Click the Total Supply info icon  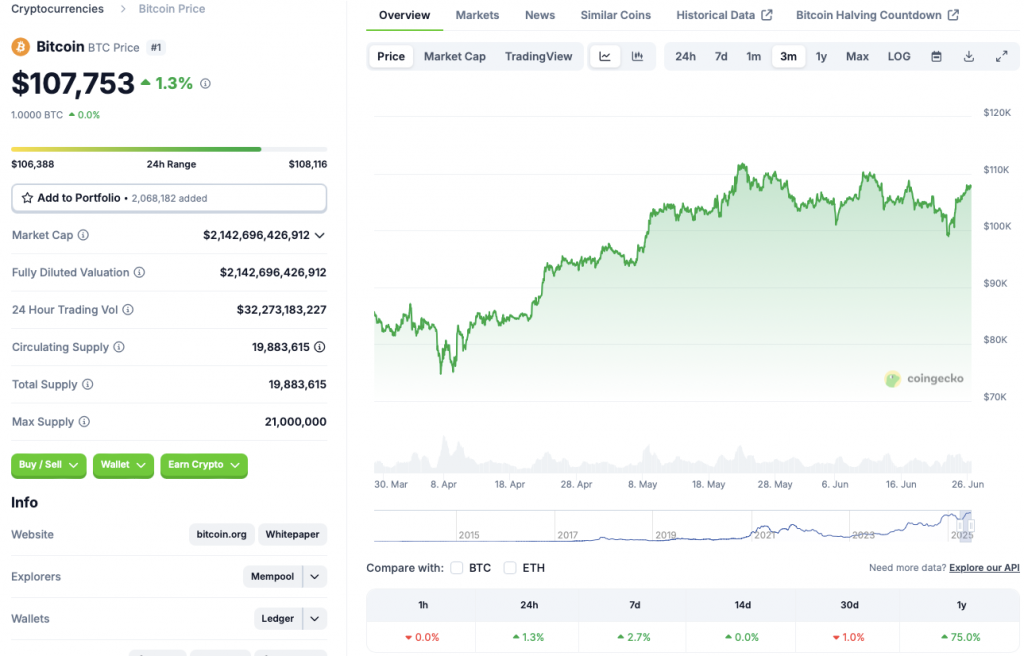tap(88, 384)
